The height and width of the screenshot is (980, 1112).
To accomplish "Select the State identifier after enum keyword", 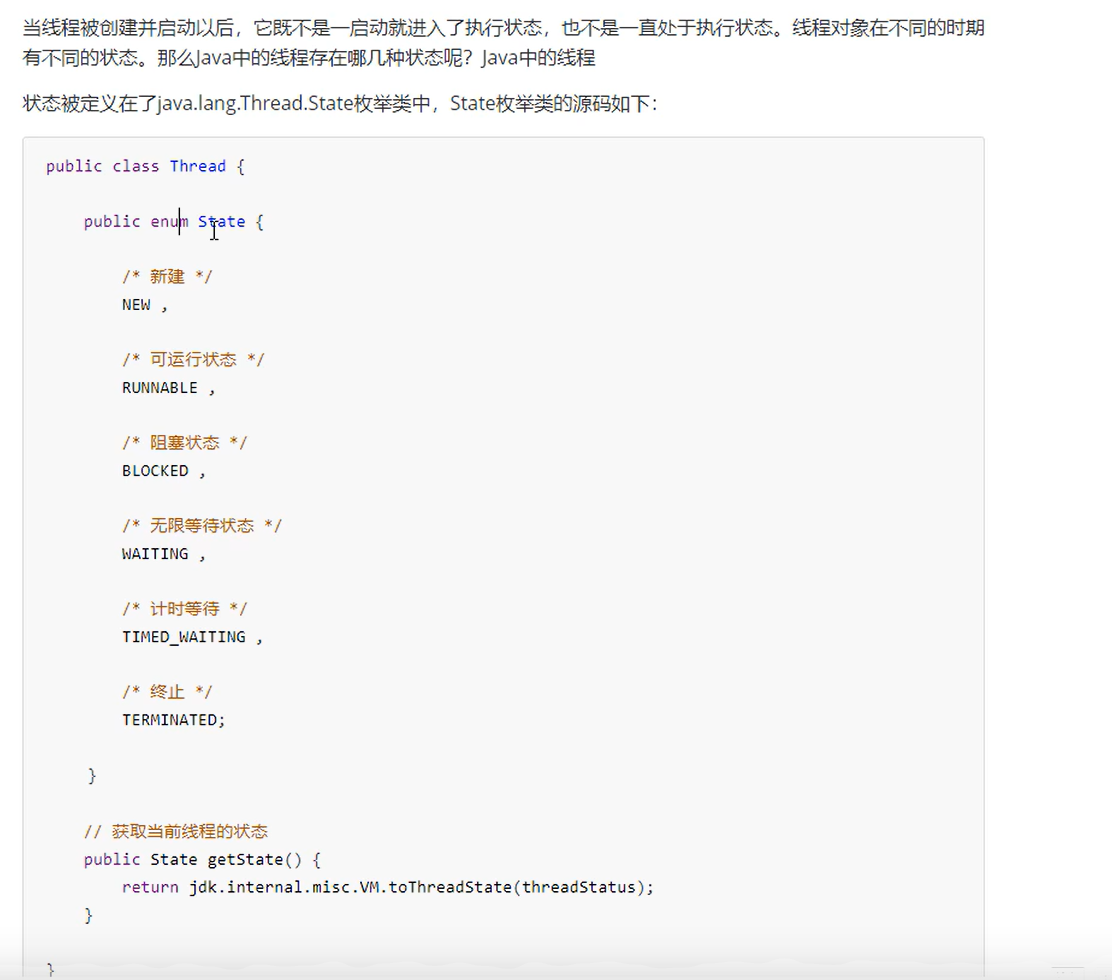I will coord(221,221).
